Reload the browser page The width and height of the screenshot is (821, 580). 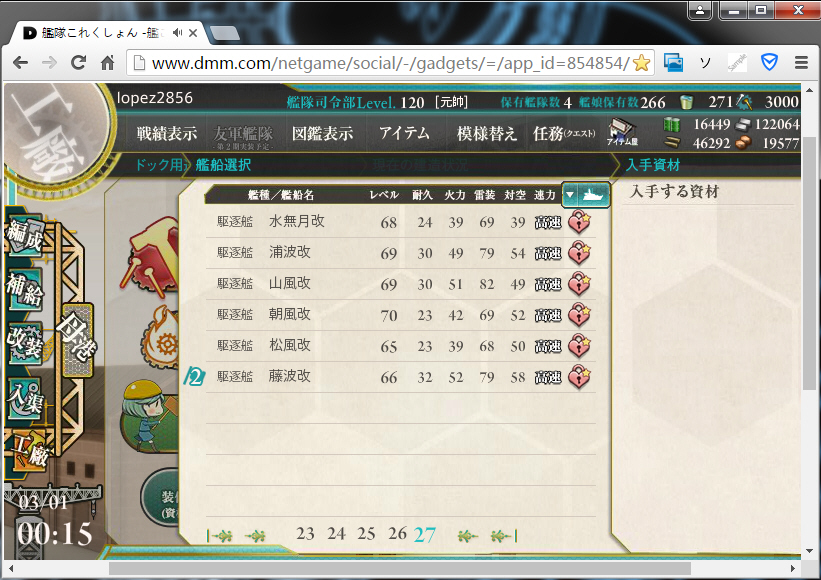coord(79,63)
